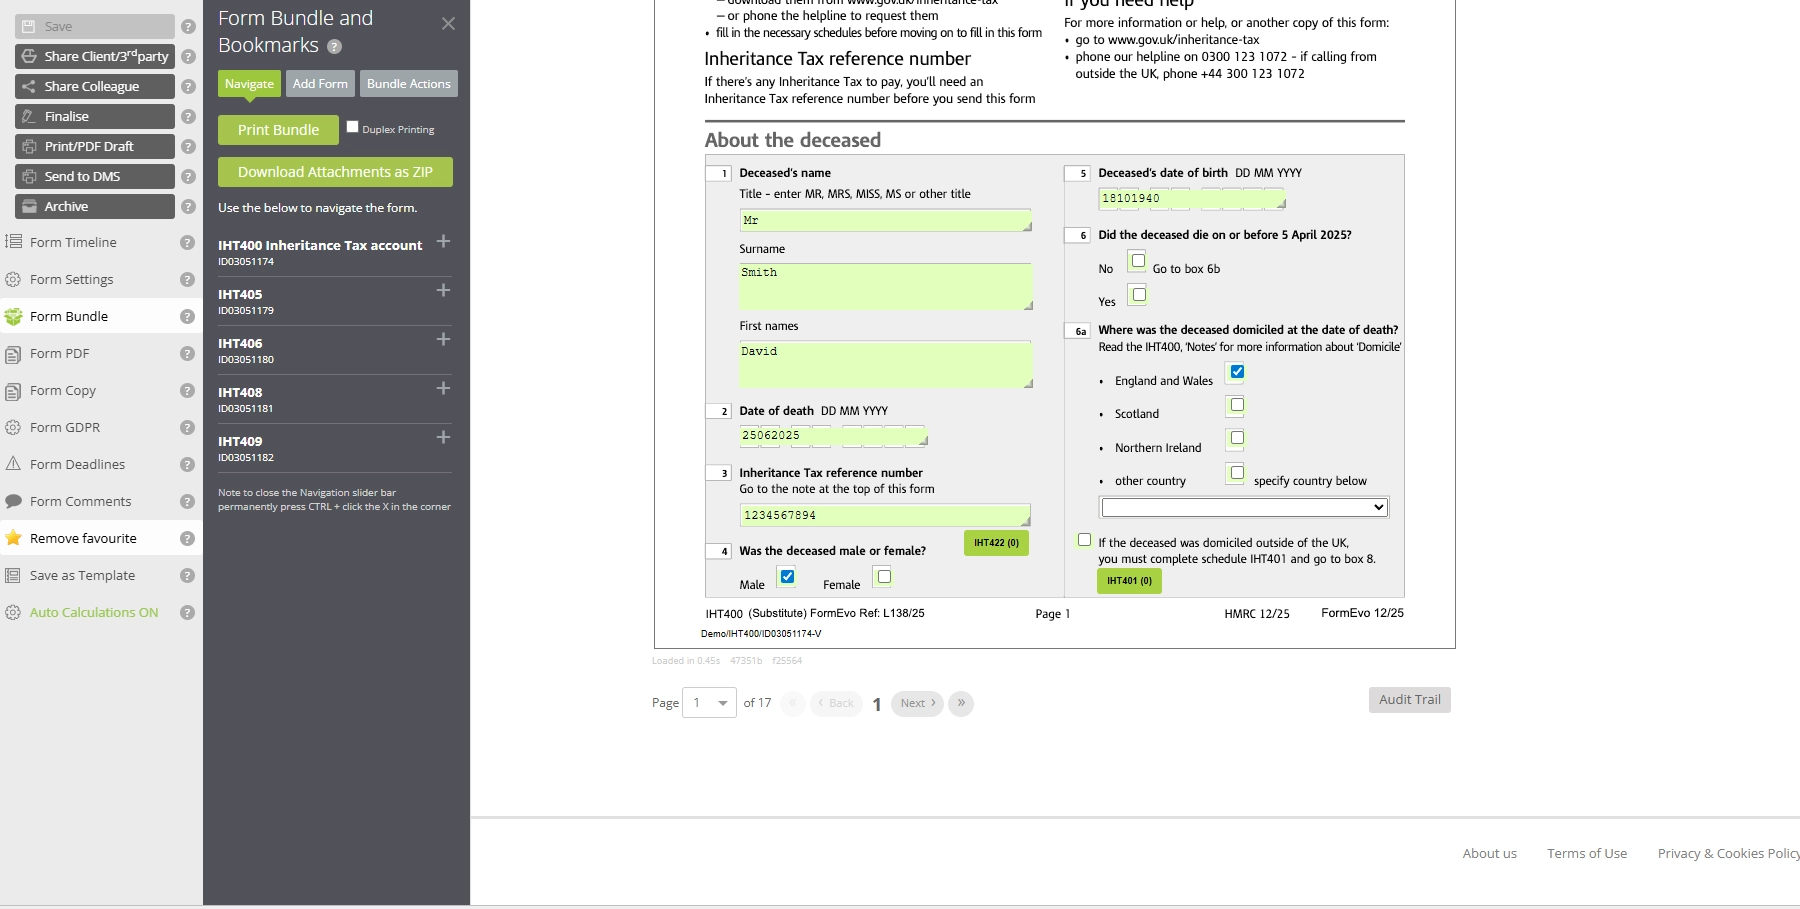
Task: Open the page number dropdown
Action: [709, 703]
